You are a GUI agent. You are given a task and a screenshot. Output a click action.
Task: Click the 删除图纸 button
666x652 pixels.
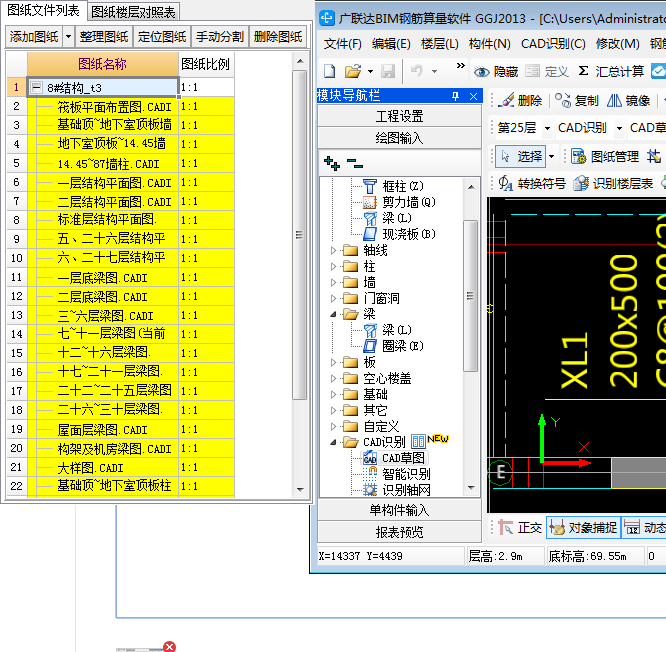coord(278,37)
